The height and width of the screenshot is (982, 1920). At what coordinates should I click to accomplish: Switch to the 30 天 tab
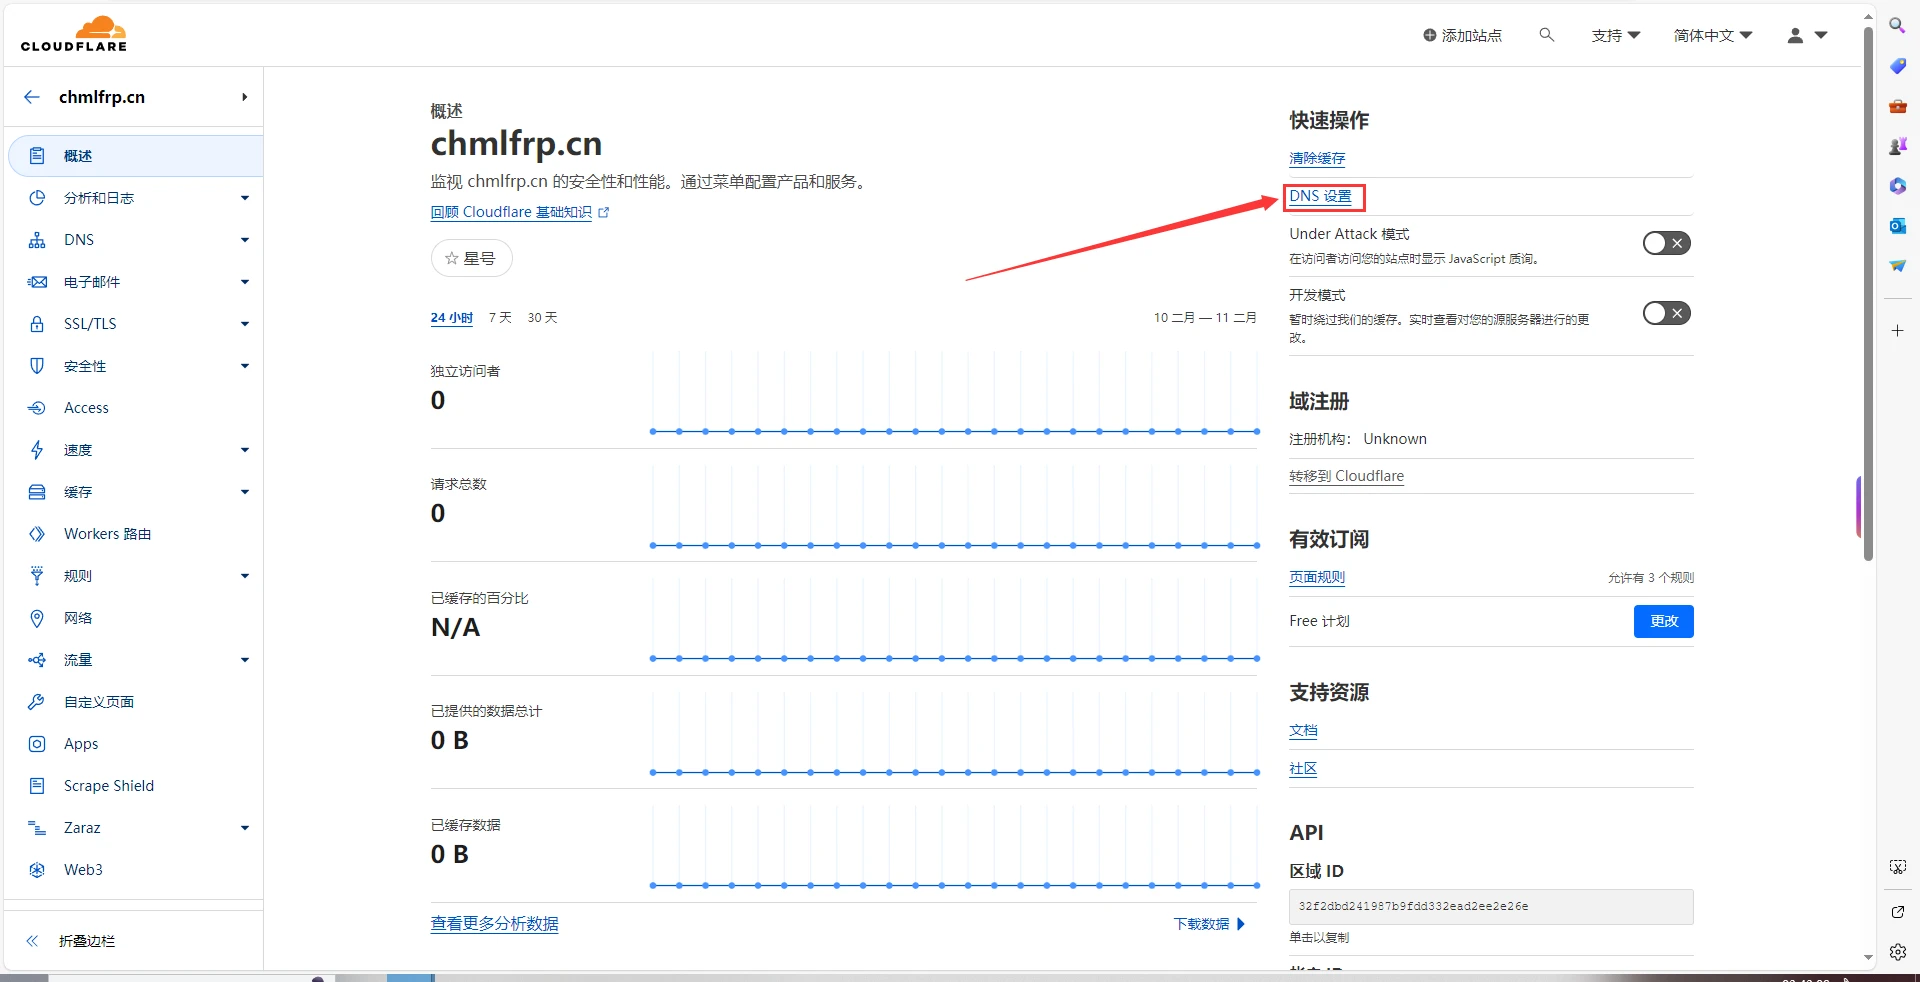coord(542,318)
